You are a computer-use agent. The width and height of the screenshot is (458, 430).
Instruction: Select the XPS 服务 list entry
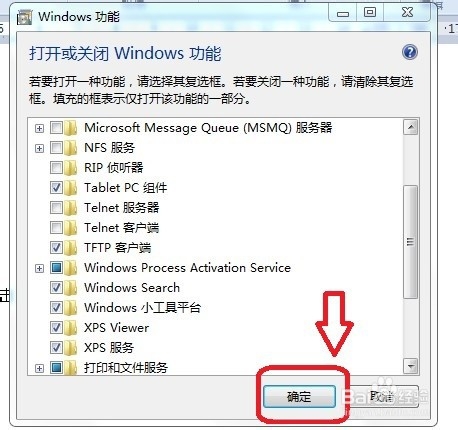tap(109, 348)
